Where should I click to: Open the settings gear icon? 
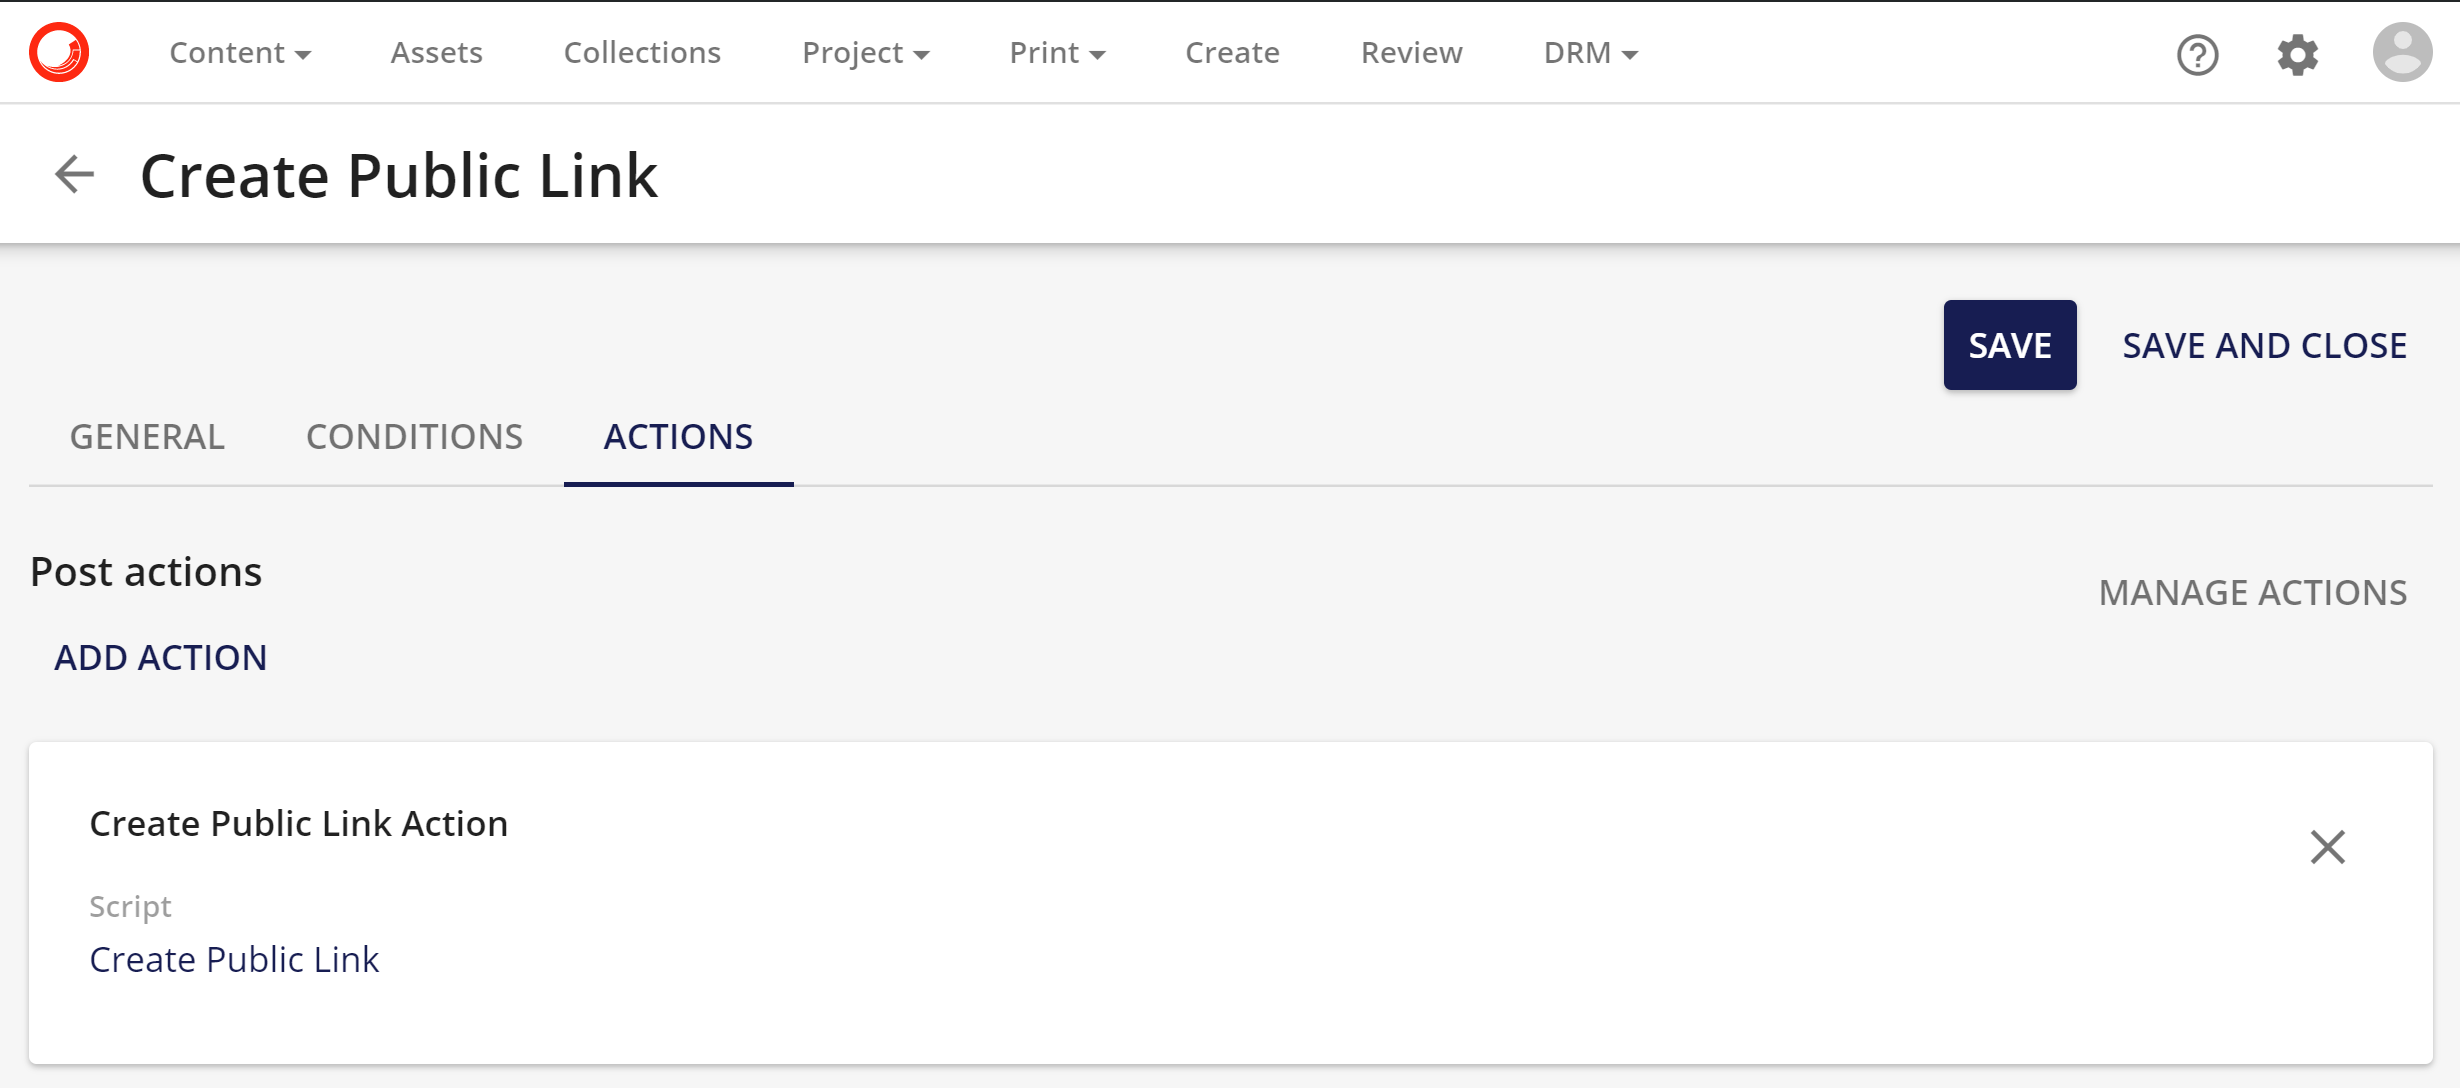tap(2297, 54)
